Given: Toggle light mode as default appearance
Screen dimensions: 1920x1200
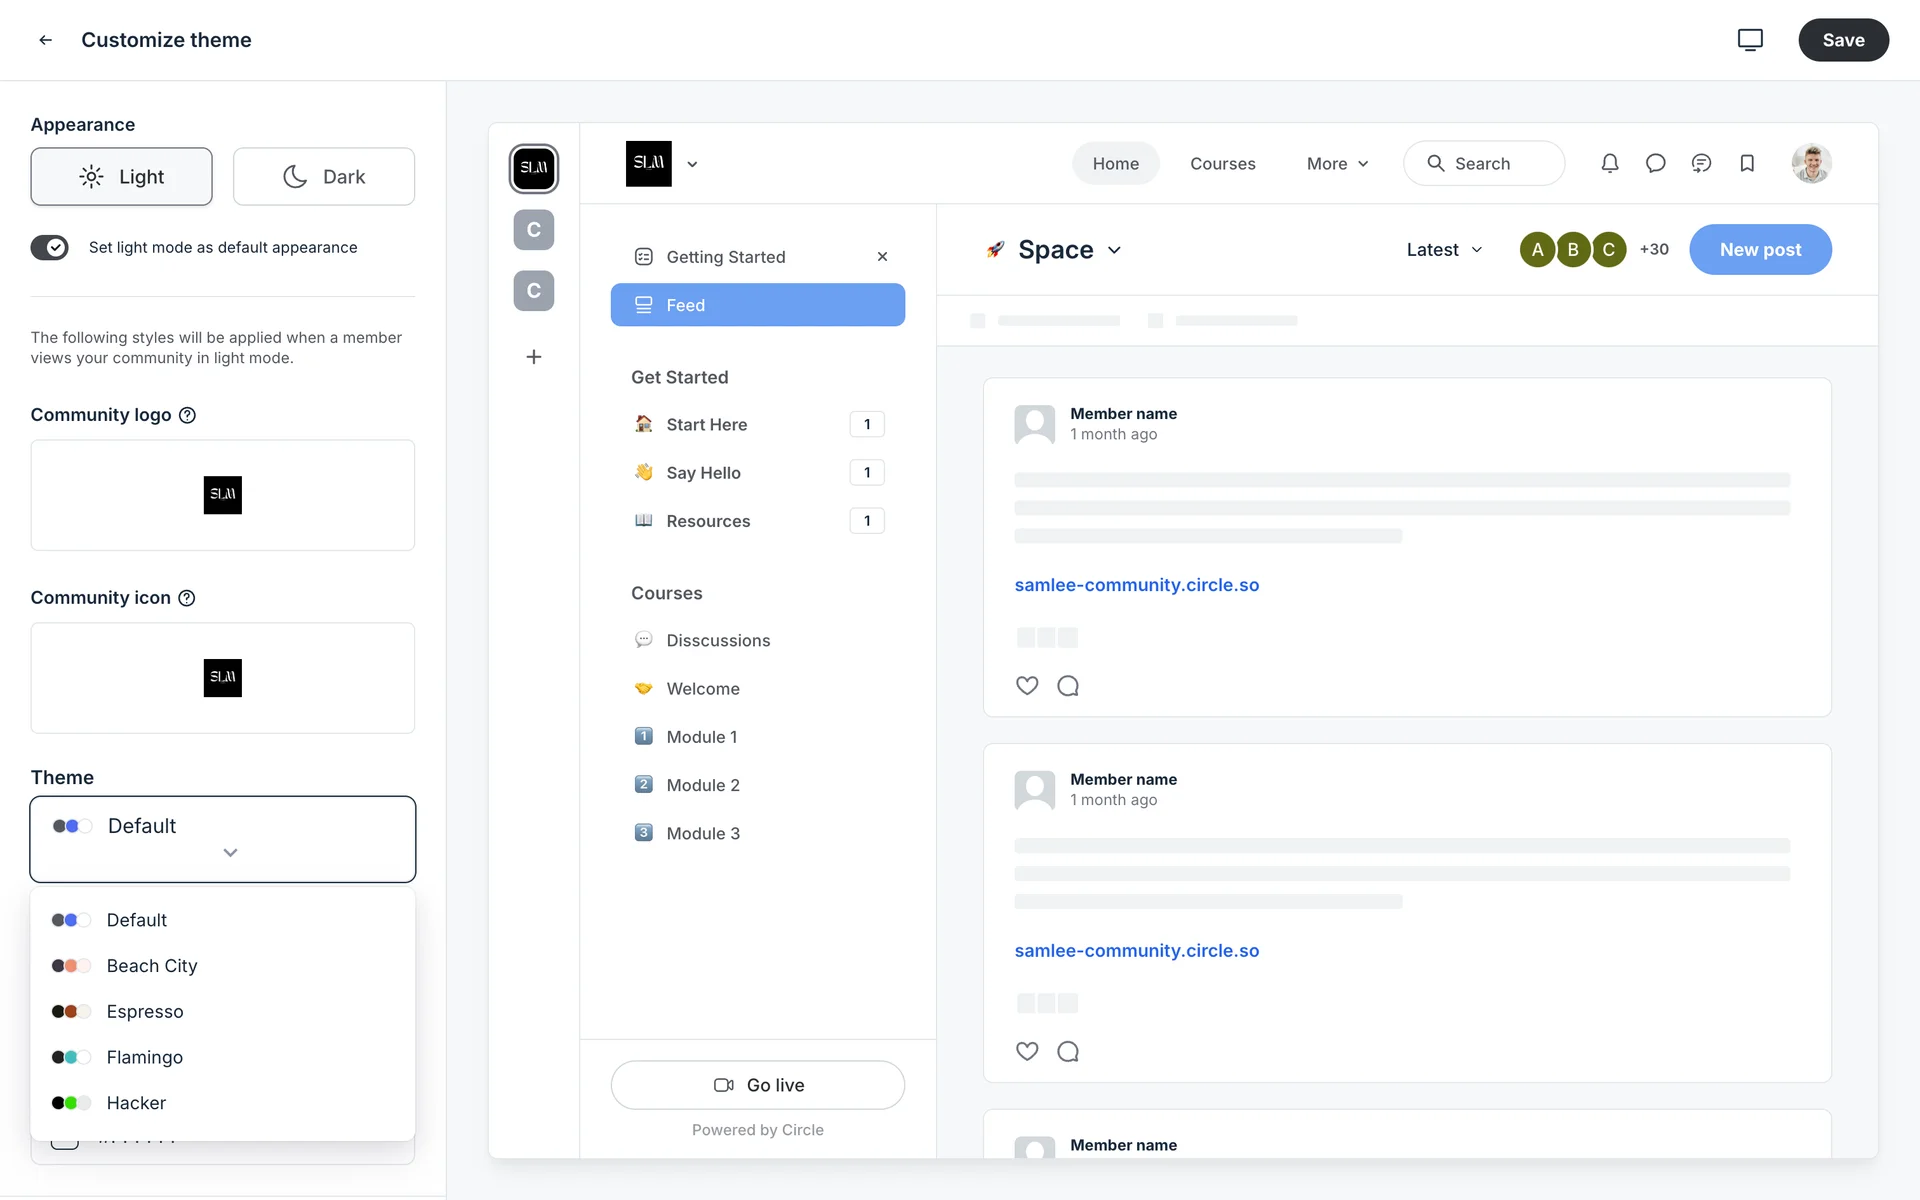Looking at the screenshot, I should coord(50,247).
